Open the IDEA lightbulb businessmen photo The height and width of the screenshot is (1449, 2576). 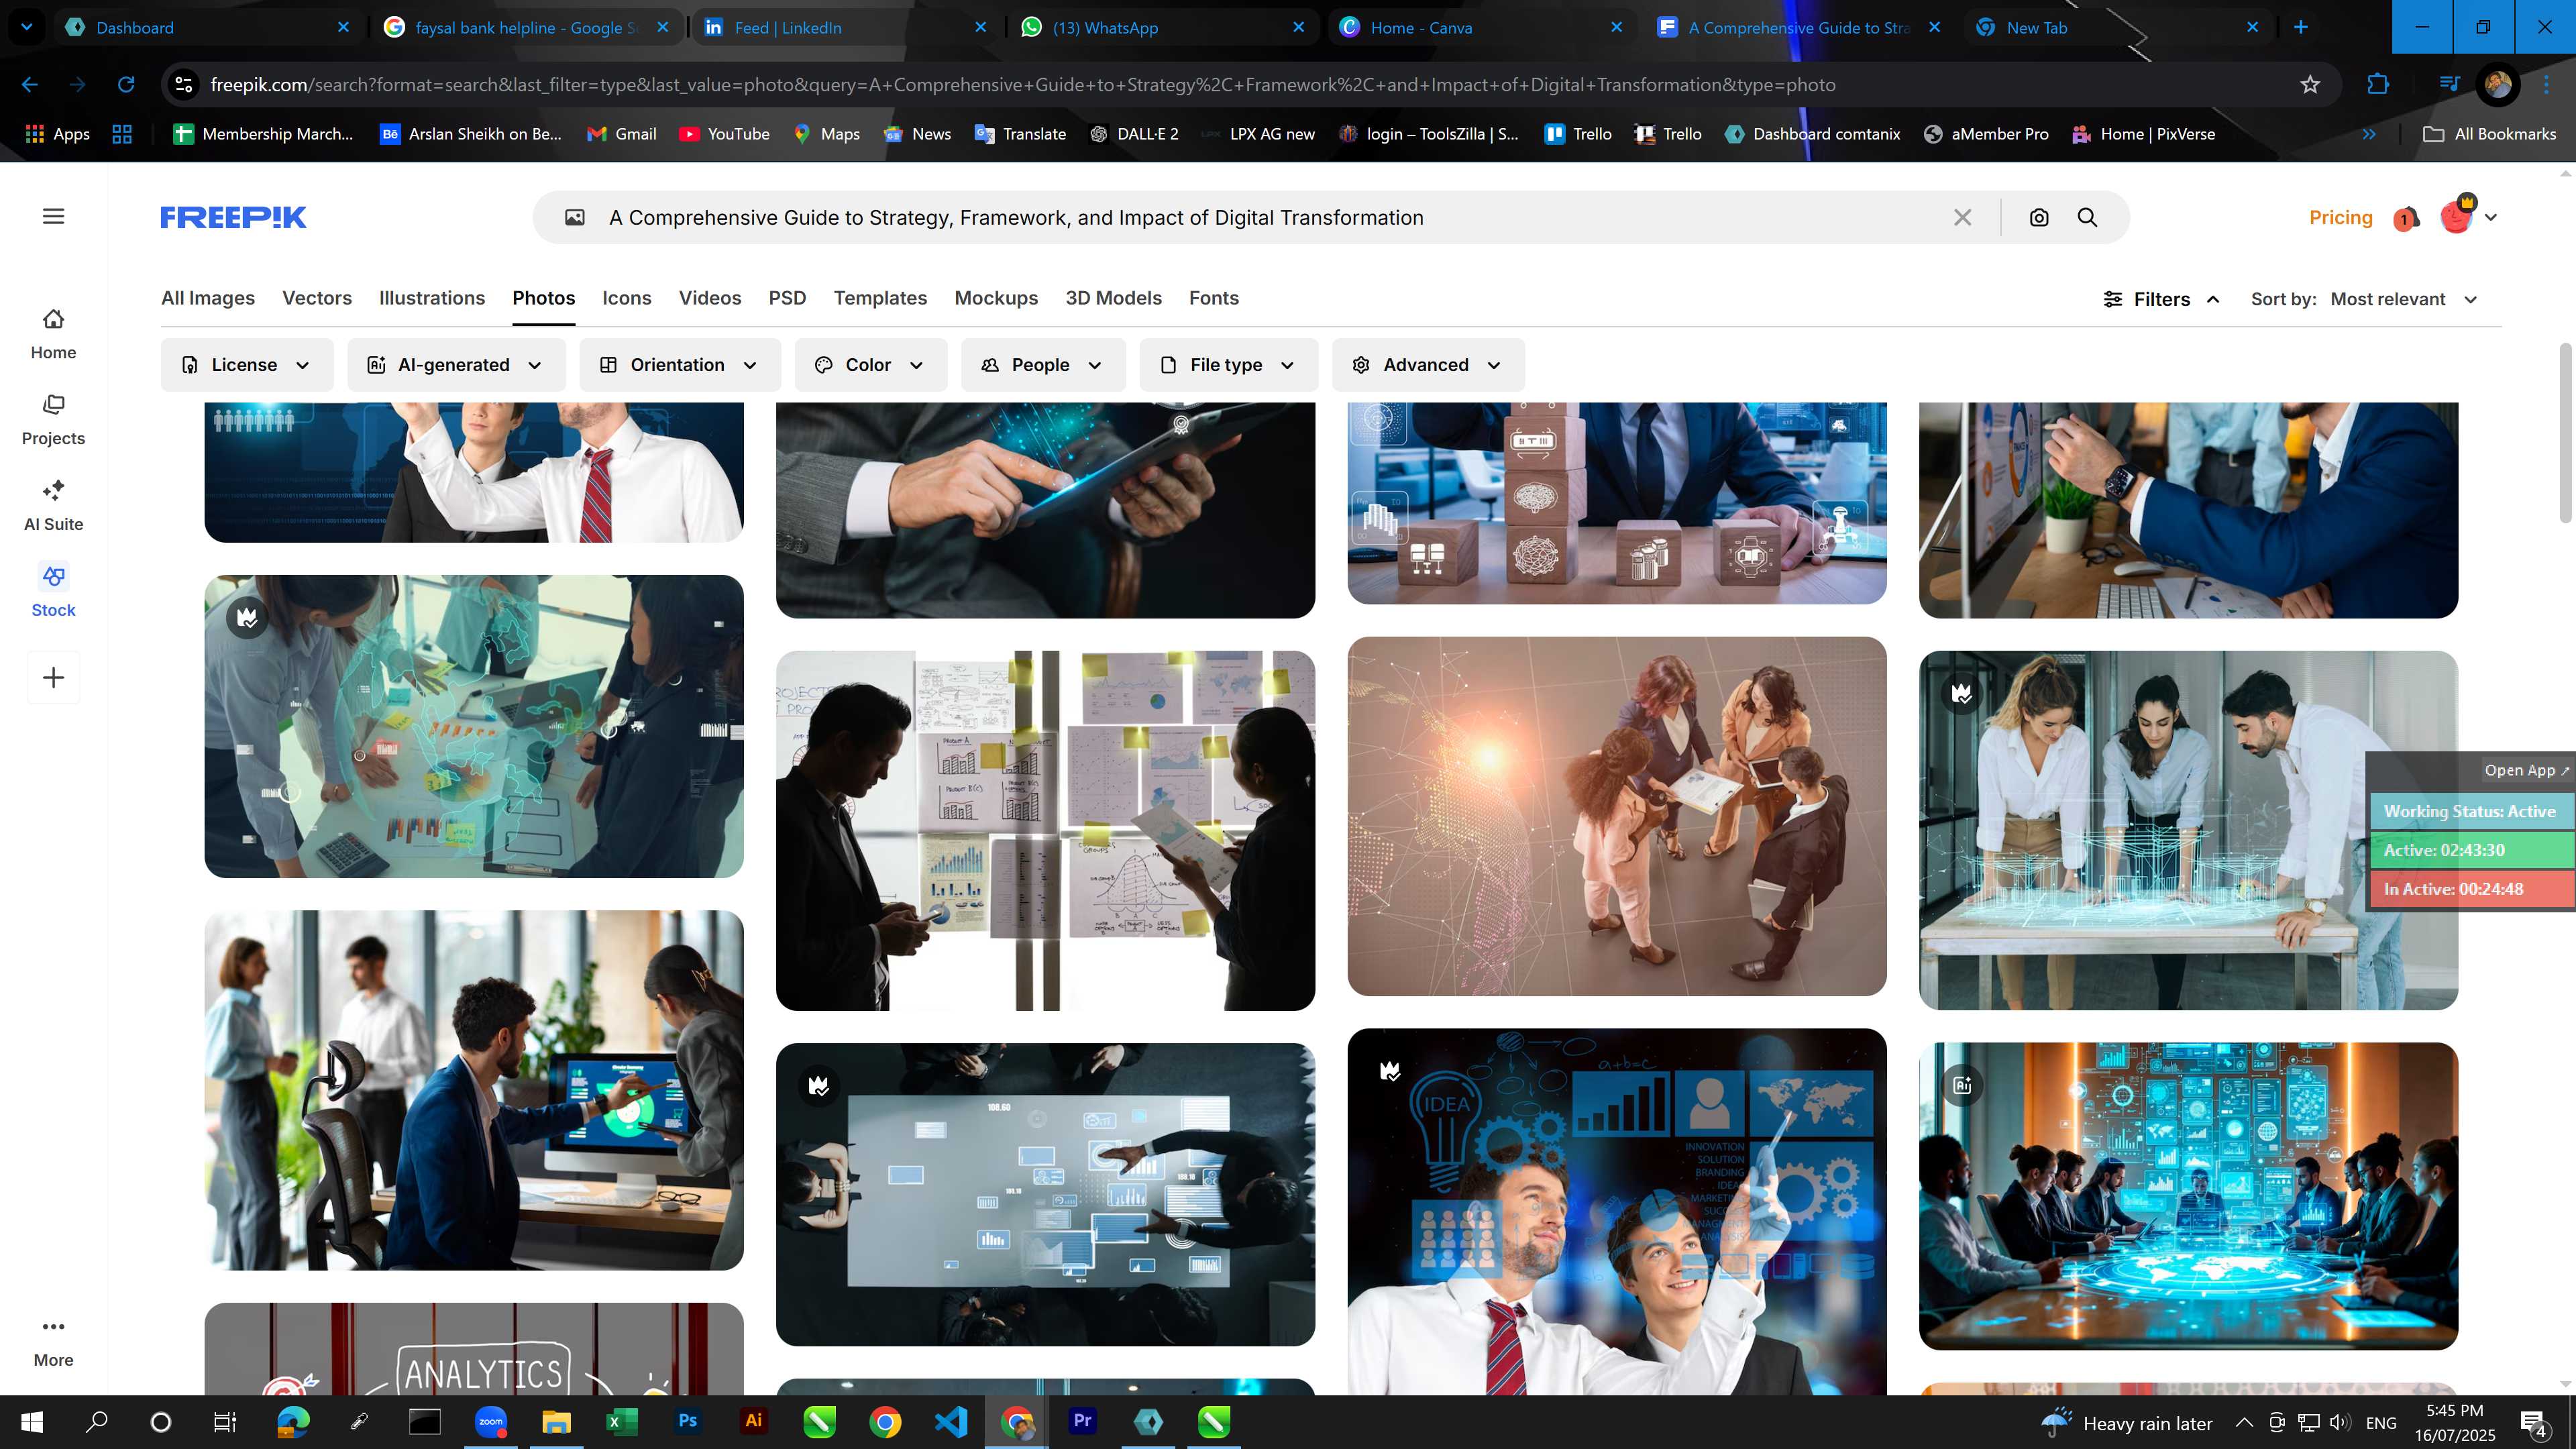(x=1617, y=1212)
